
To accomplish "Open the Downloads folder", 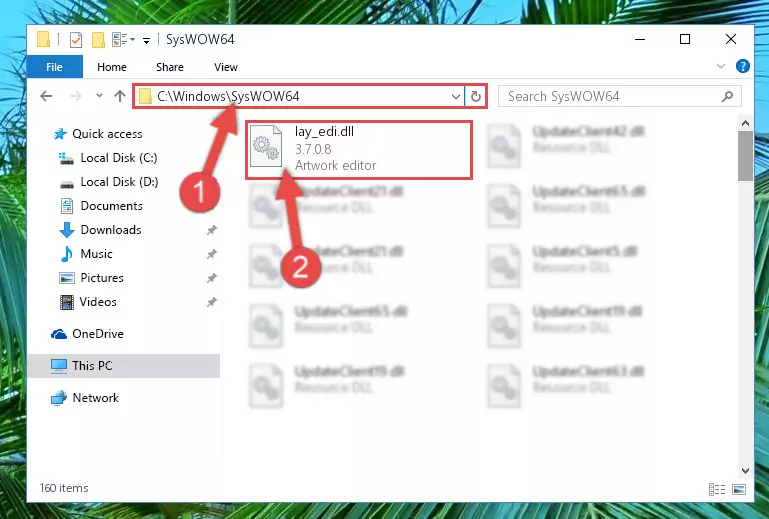I will [111, 230].
